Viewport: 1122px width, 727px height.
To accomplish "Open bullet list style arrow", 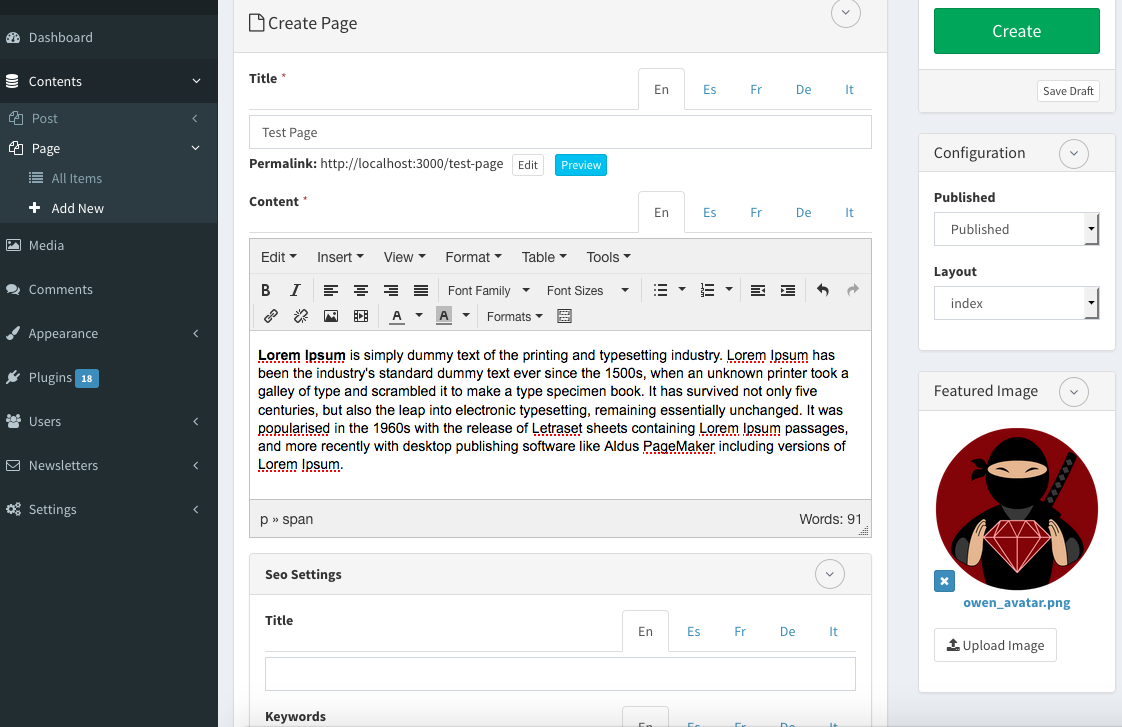I will [682, 290].
